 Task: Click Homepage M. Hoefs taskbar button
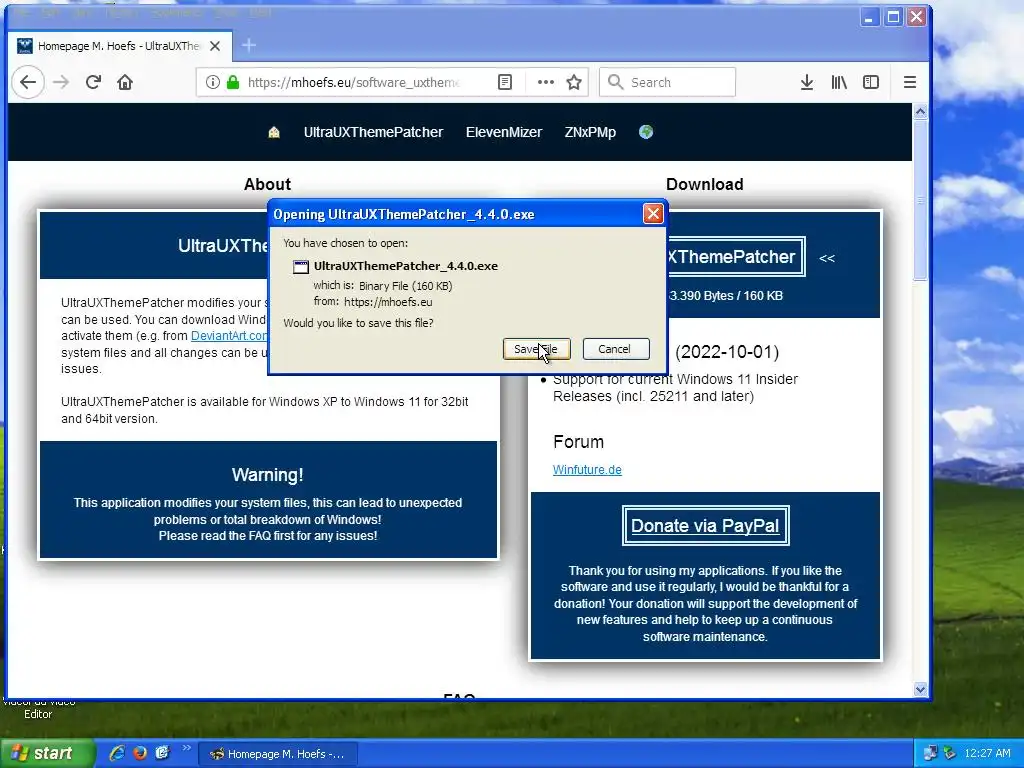click(278, 754)
